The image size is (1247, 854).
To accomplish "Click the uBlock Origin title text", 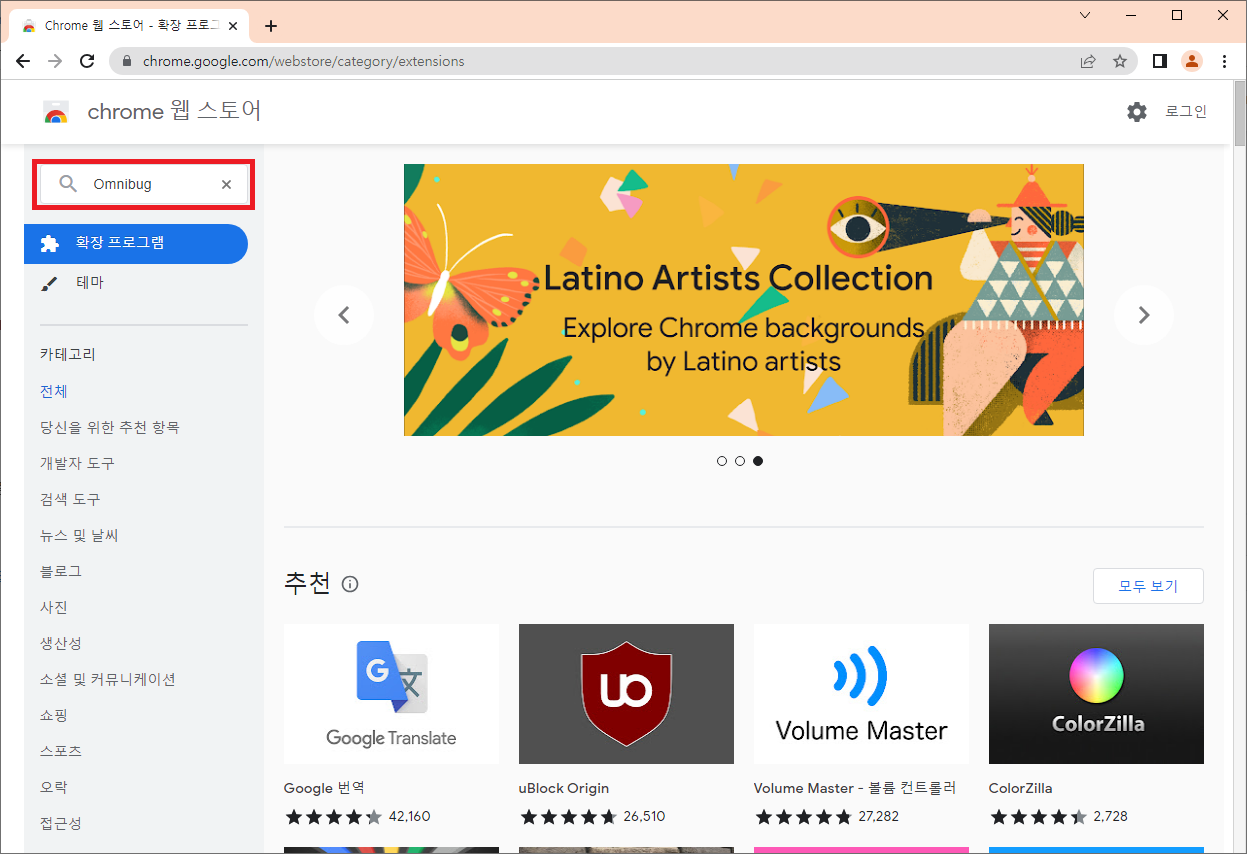I will [564, 788].
